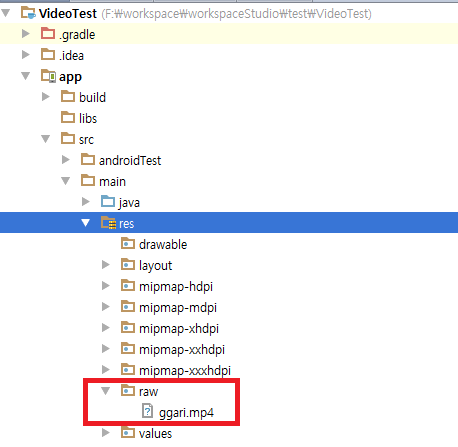Image resolution: width=458 pixels, height=447 pixels.
Task: Click the build folder icon
Action: (68, 96)
